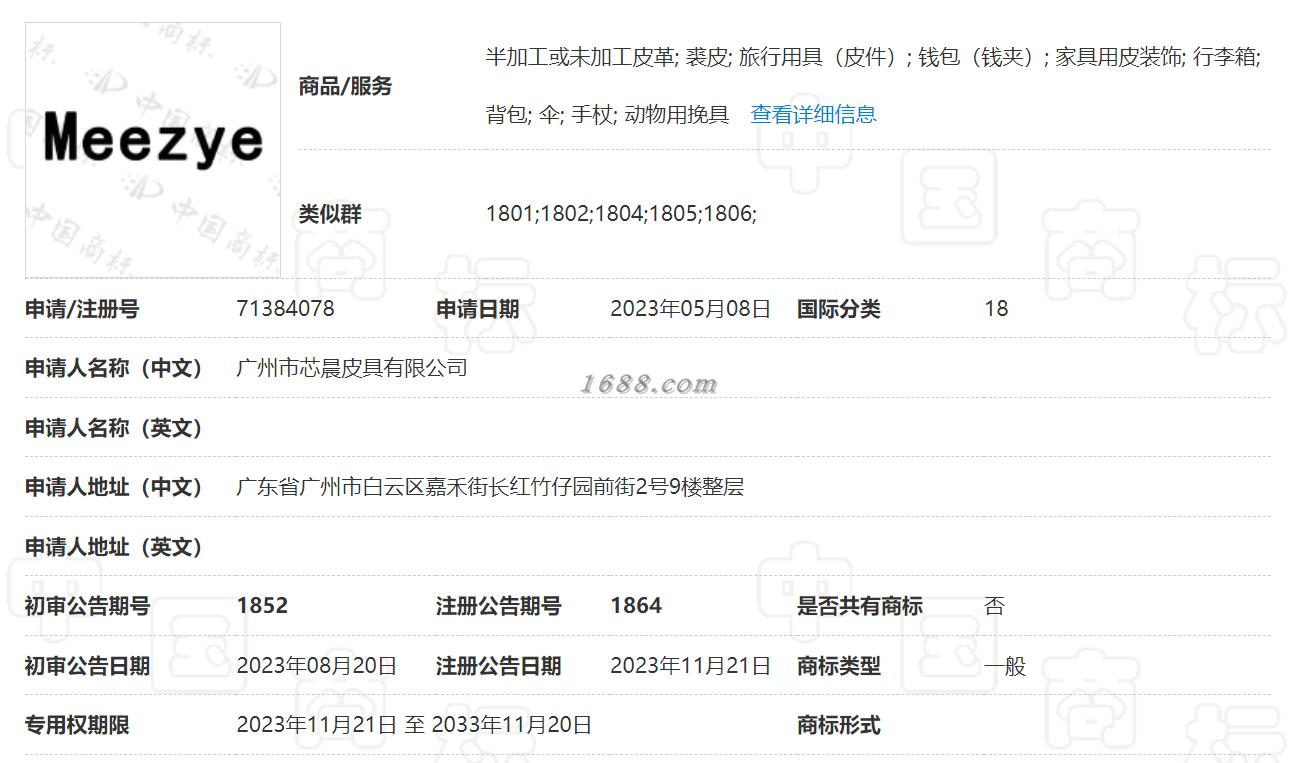Select the 类似群 label
Viewport: 1297px width, 763px height.
pos(330,213)
